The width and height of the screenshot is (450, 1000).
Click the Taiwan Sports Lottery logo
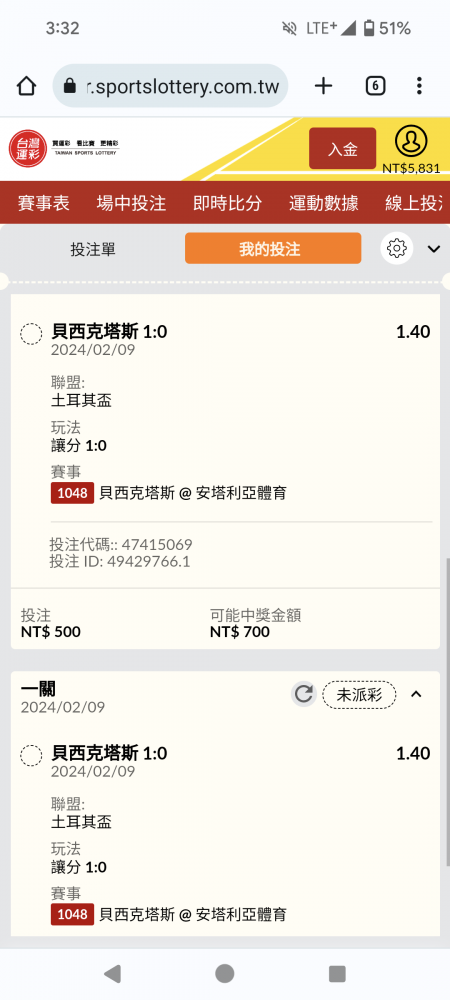[x=64, y=149]
